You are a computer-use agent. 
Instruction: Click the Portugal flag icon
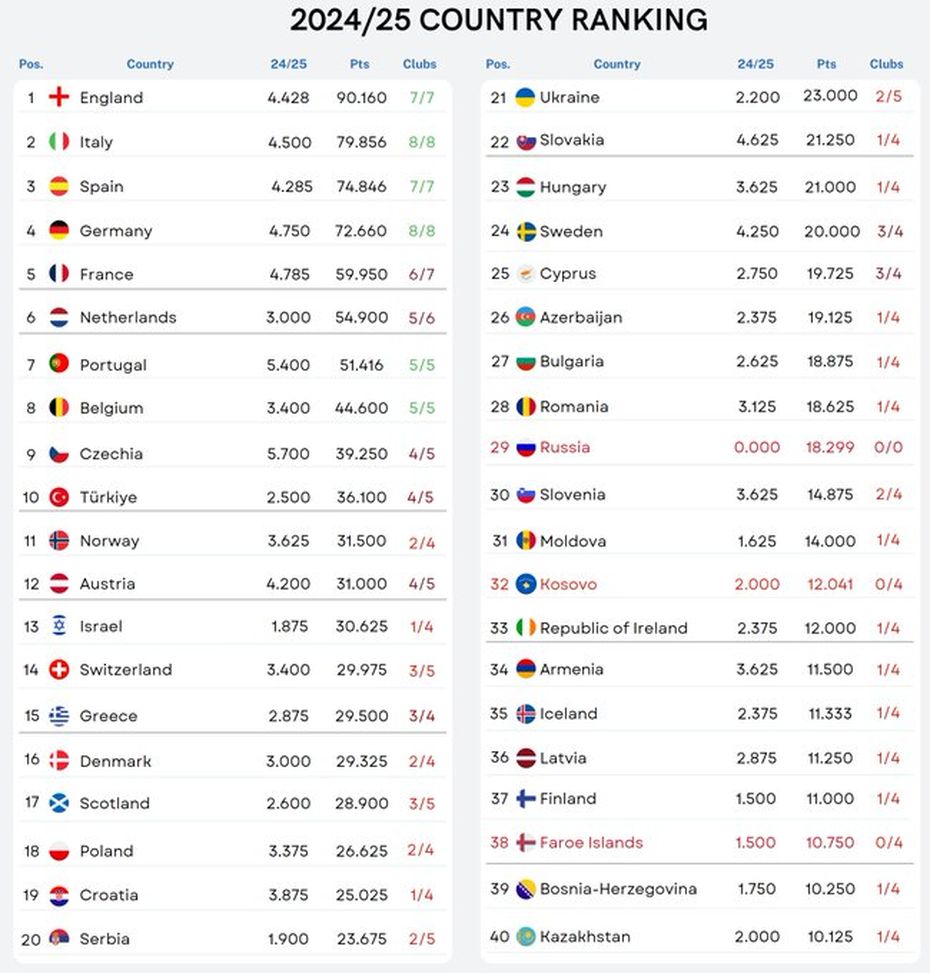(60, 364)
